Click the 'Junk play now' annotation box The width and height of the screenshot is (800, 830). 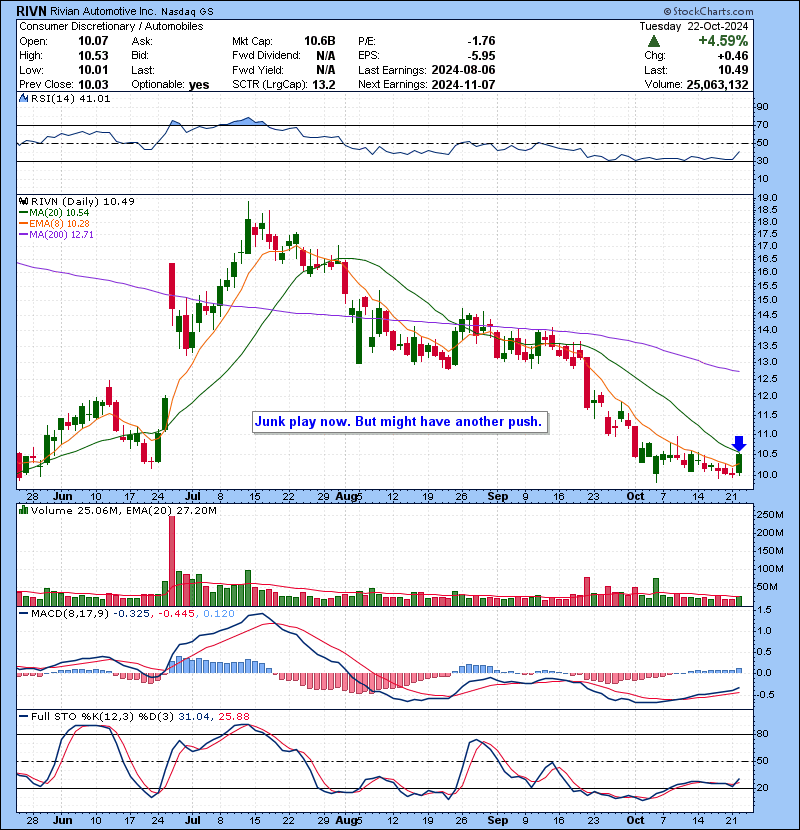pos(400,422)
